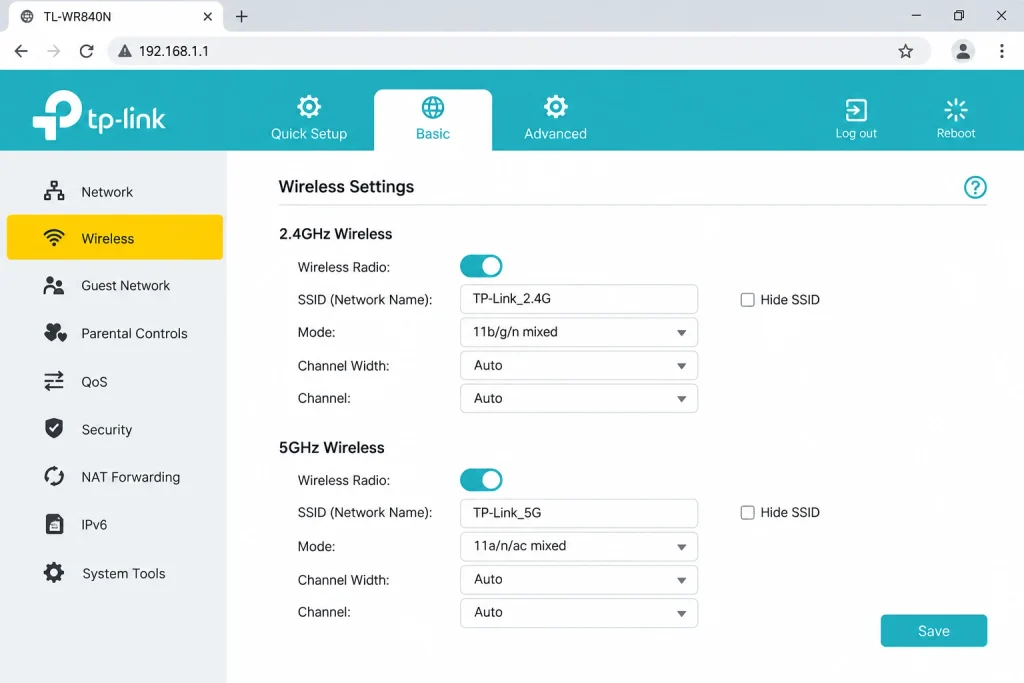Viewport: 1024px width, 683px height.
Task: Click the Guest Network people icon
Action: [54, 285]
